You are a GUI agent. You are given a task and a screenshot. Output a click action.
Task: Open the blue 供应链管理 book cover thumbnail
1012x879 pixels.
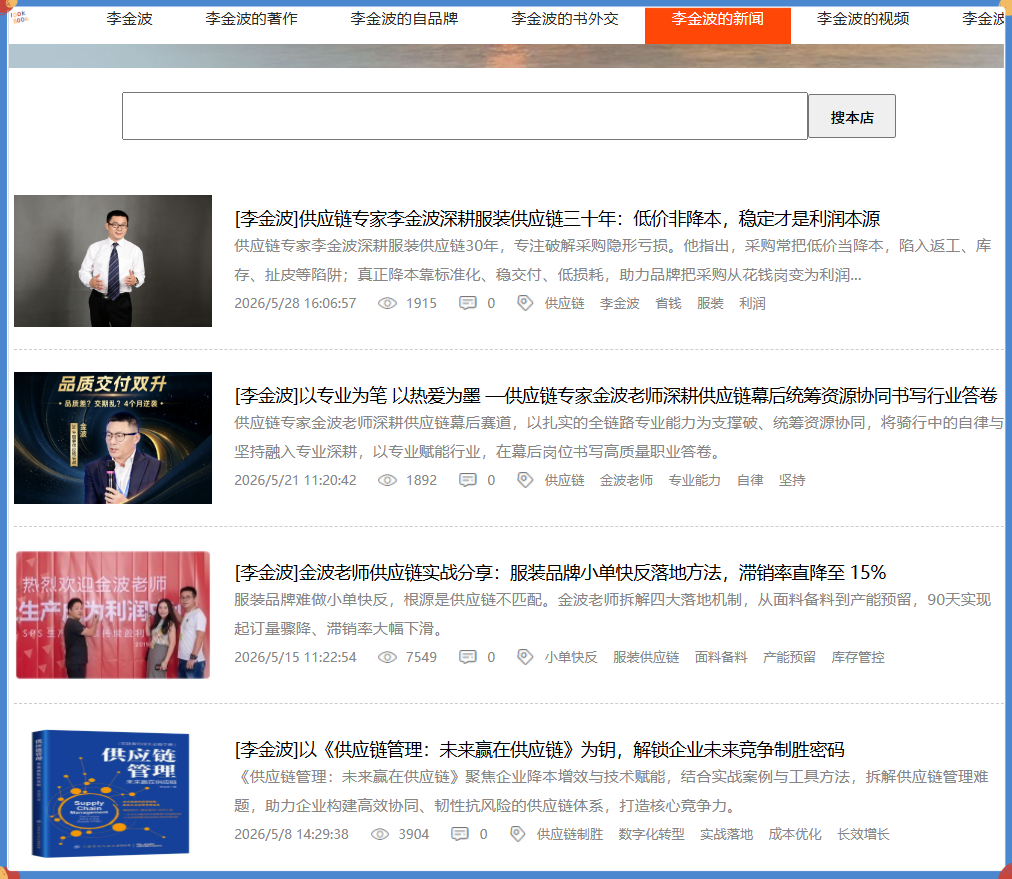(111, 793)
